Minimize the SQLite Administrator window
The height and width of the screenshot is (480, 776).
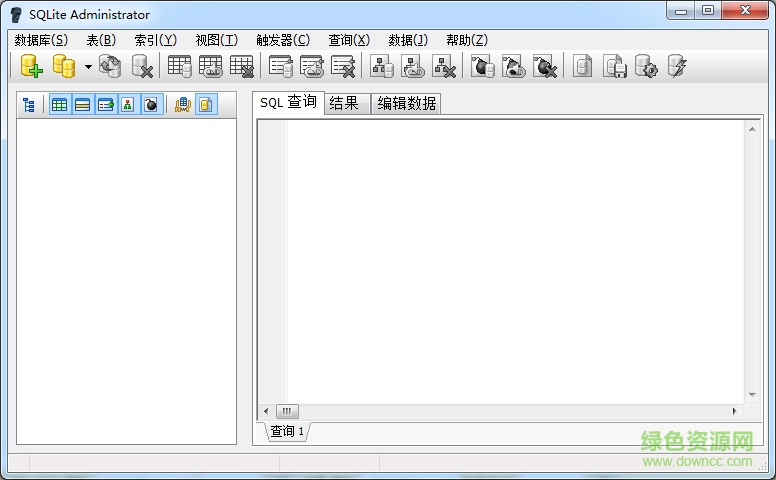pos(681,11)
